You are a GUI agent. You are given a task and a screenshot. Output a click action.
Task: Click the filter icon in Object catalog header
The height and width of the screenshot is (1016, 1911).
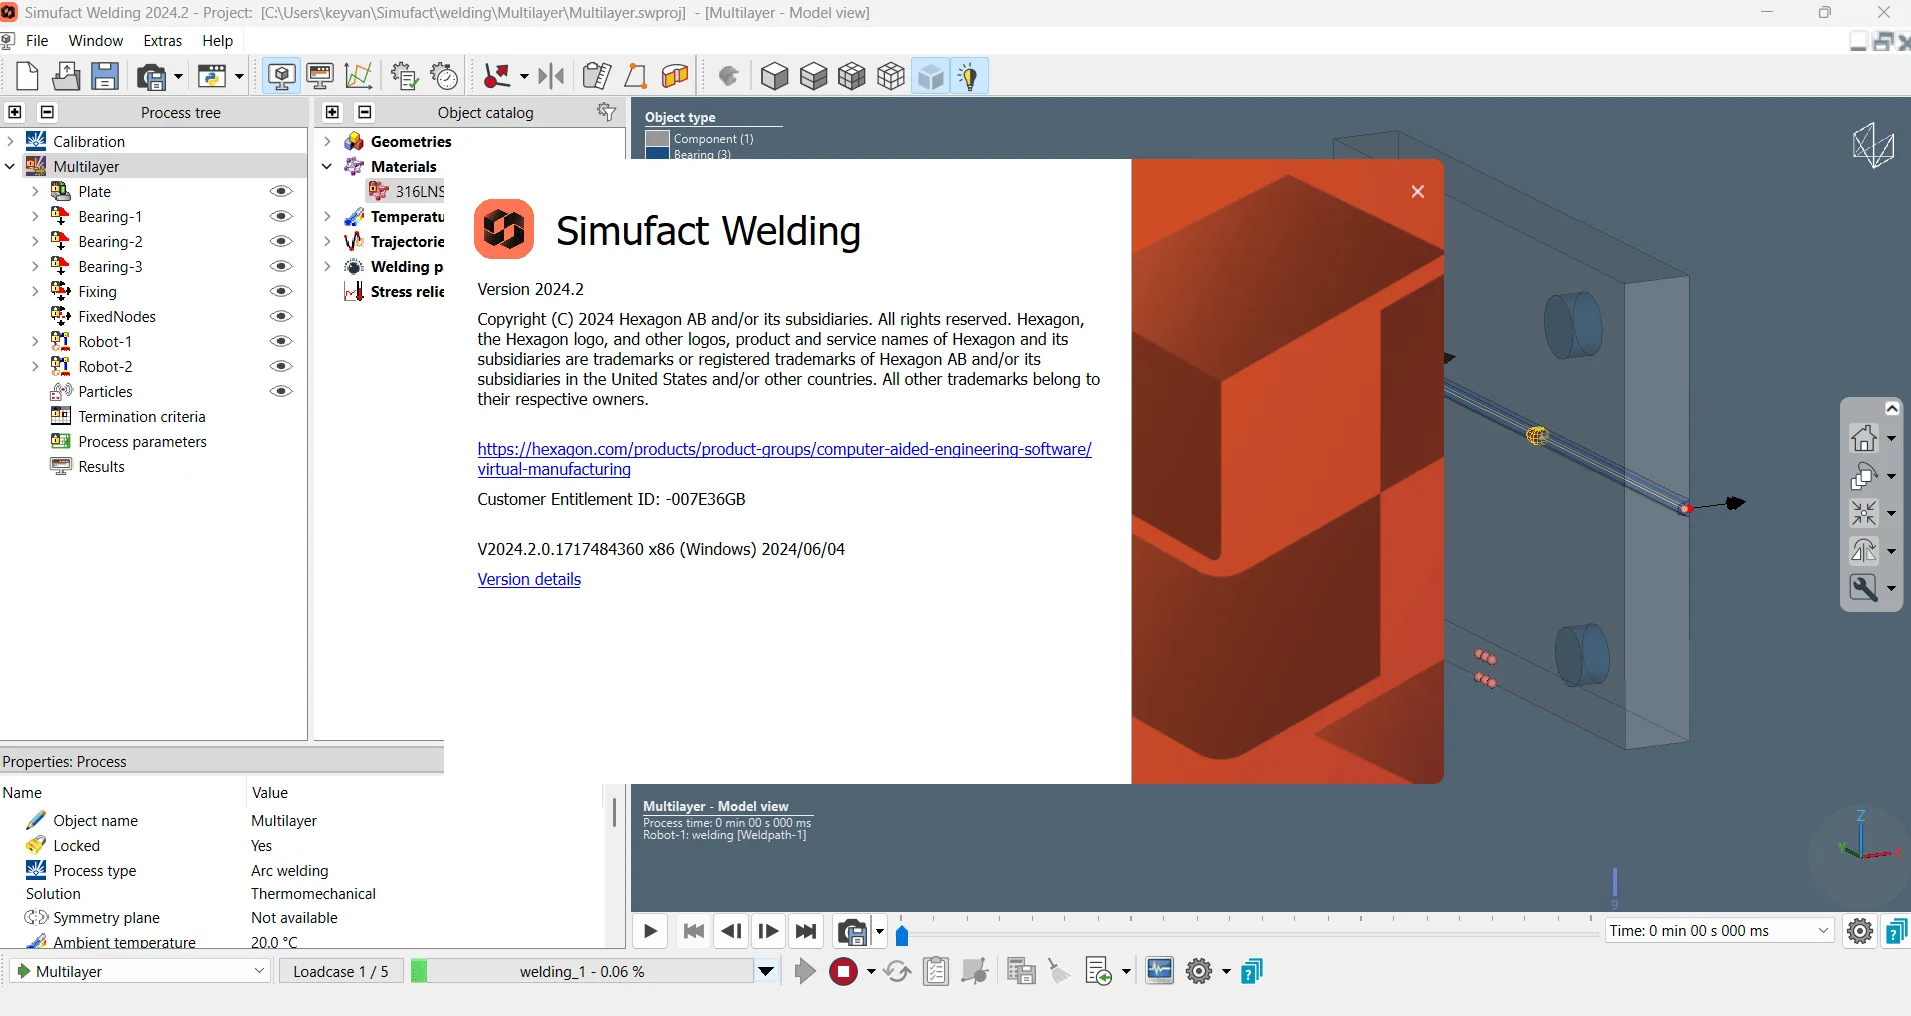pos(607,112)
